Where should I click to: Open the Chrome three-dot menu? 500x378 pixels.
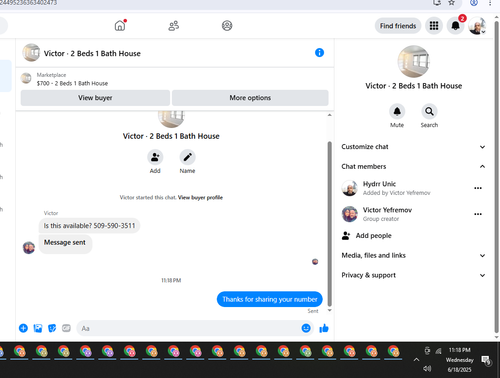coord(490,3)
